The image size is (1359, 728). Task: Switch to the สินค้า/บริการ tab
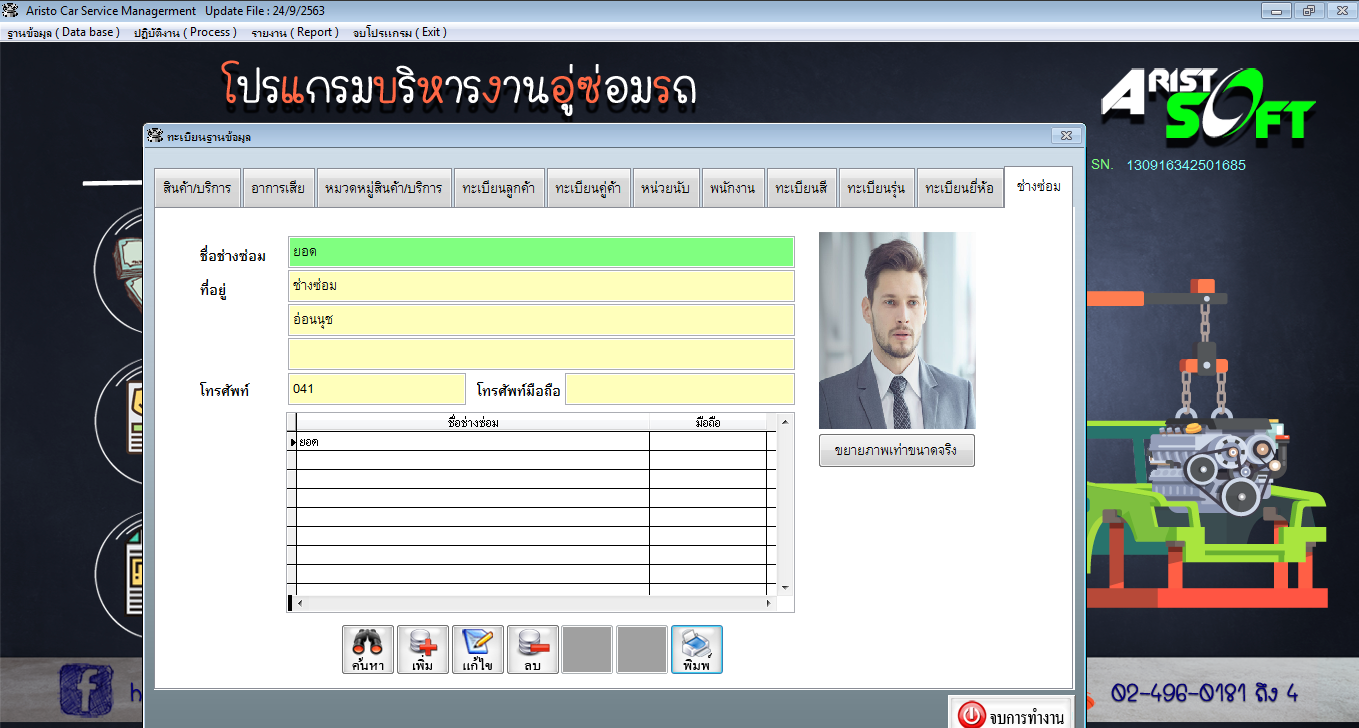(197, 188)
